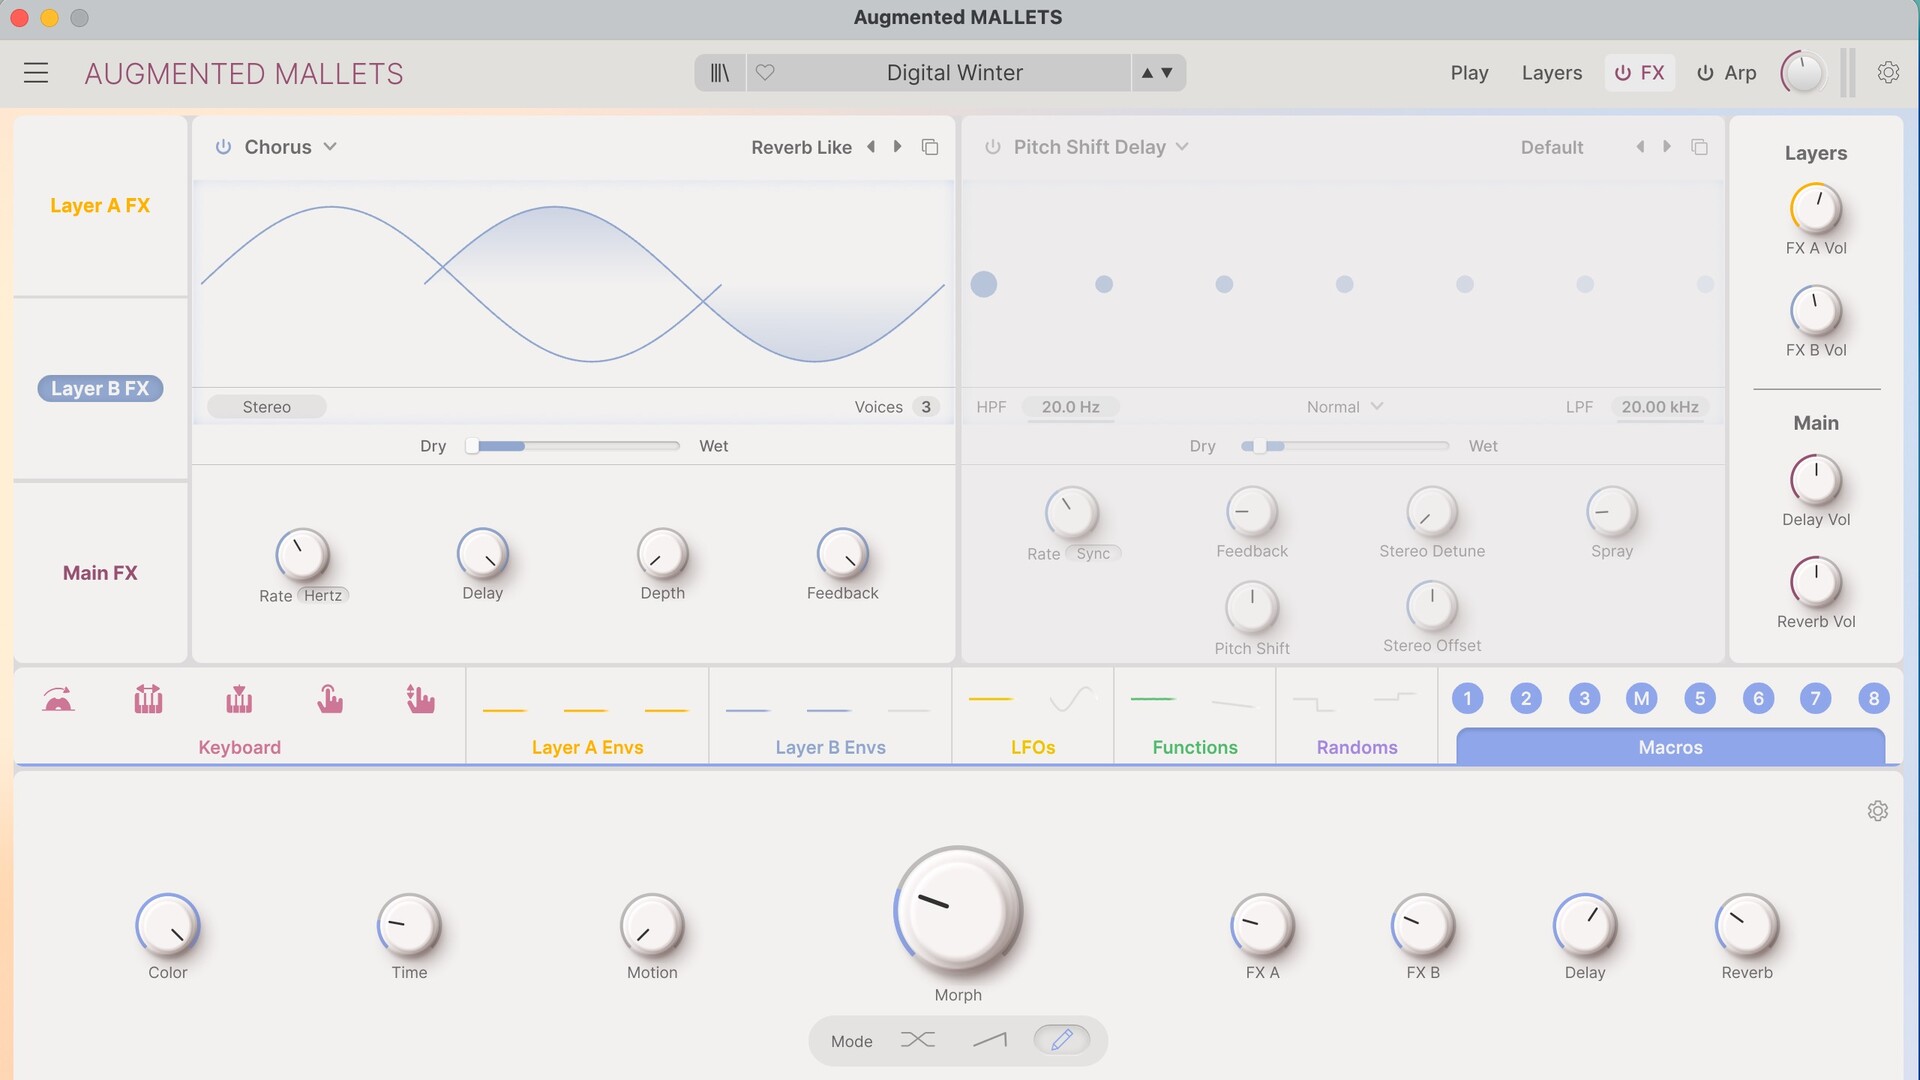Screen dimensions: 1920x1080
Task: Switch to the Main FX tab
Action: pyautogui.click(x=100, y=573)
